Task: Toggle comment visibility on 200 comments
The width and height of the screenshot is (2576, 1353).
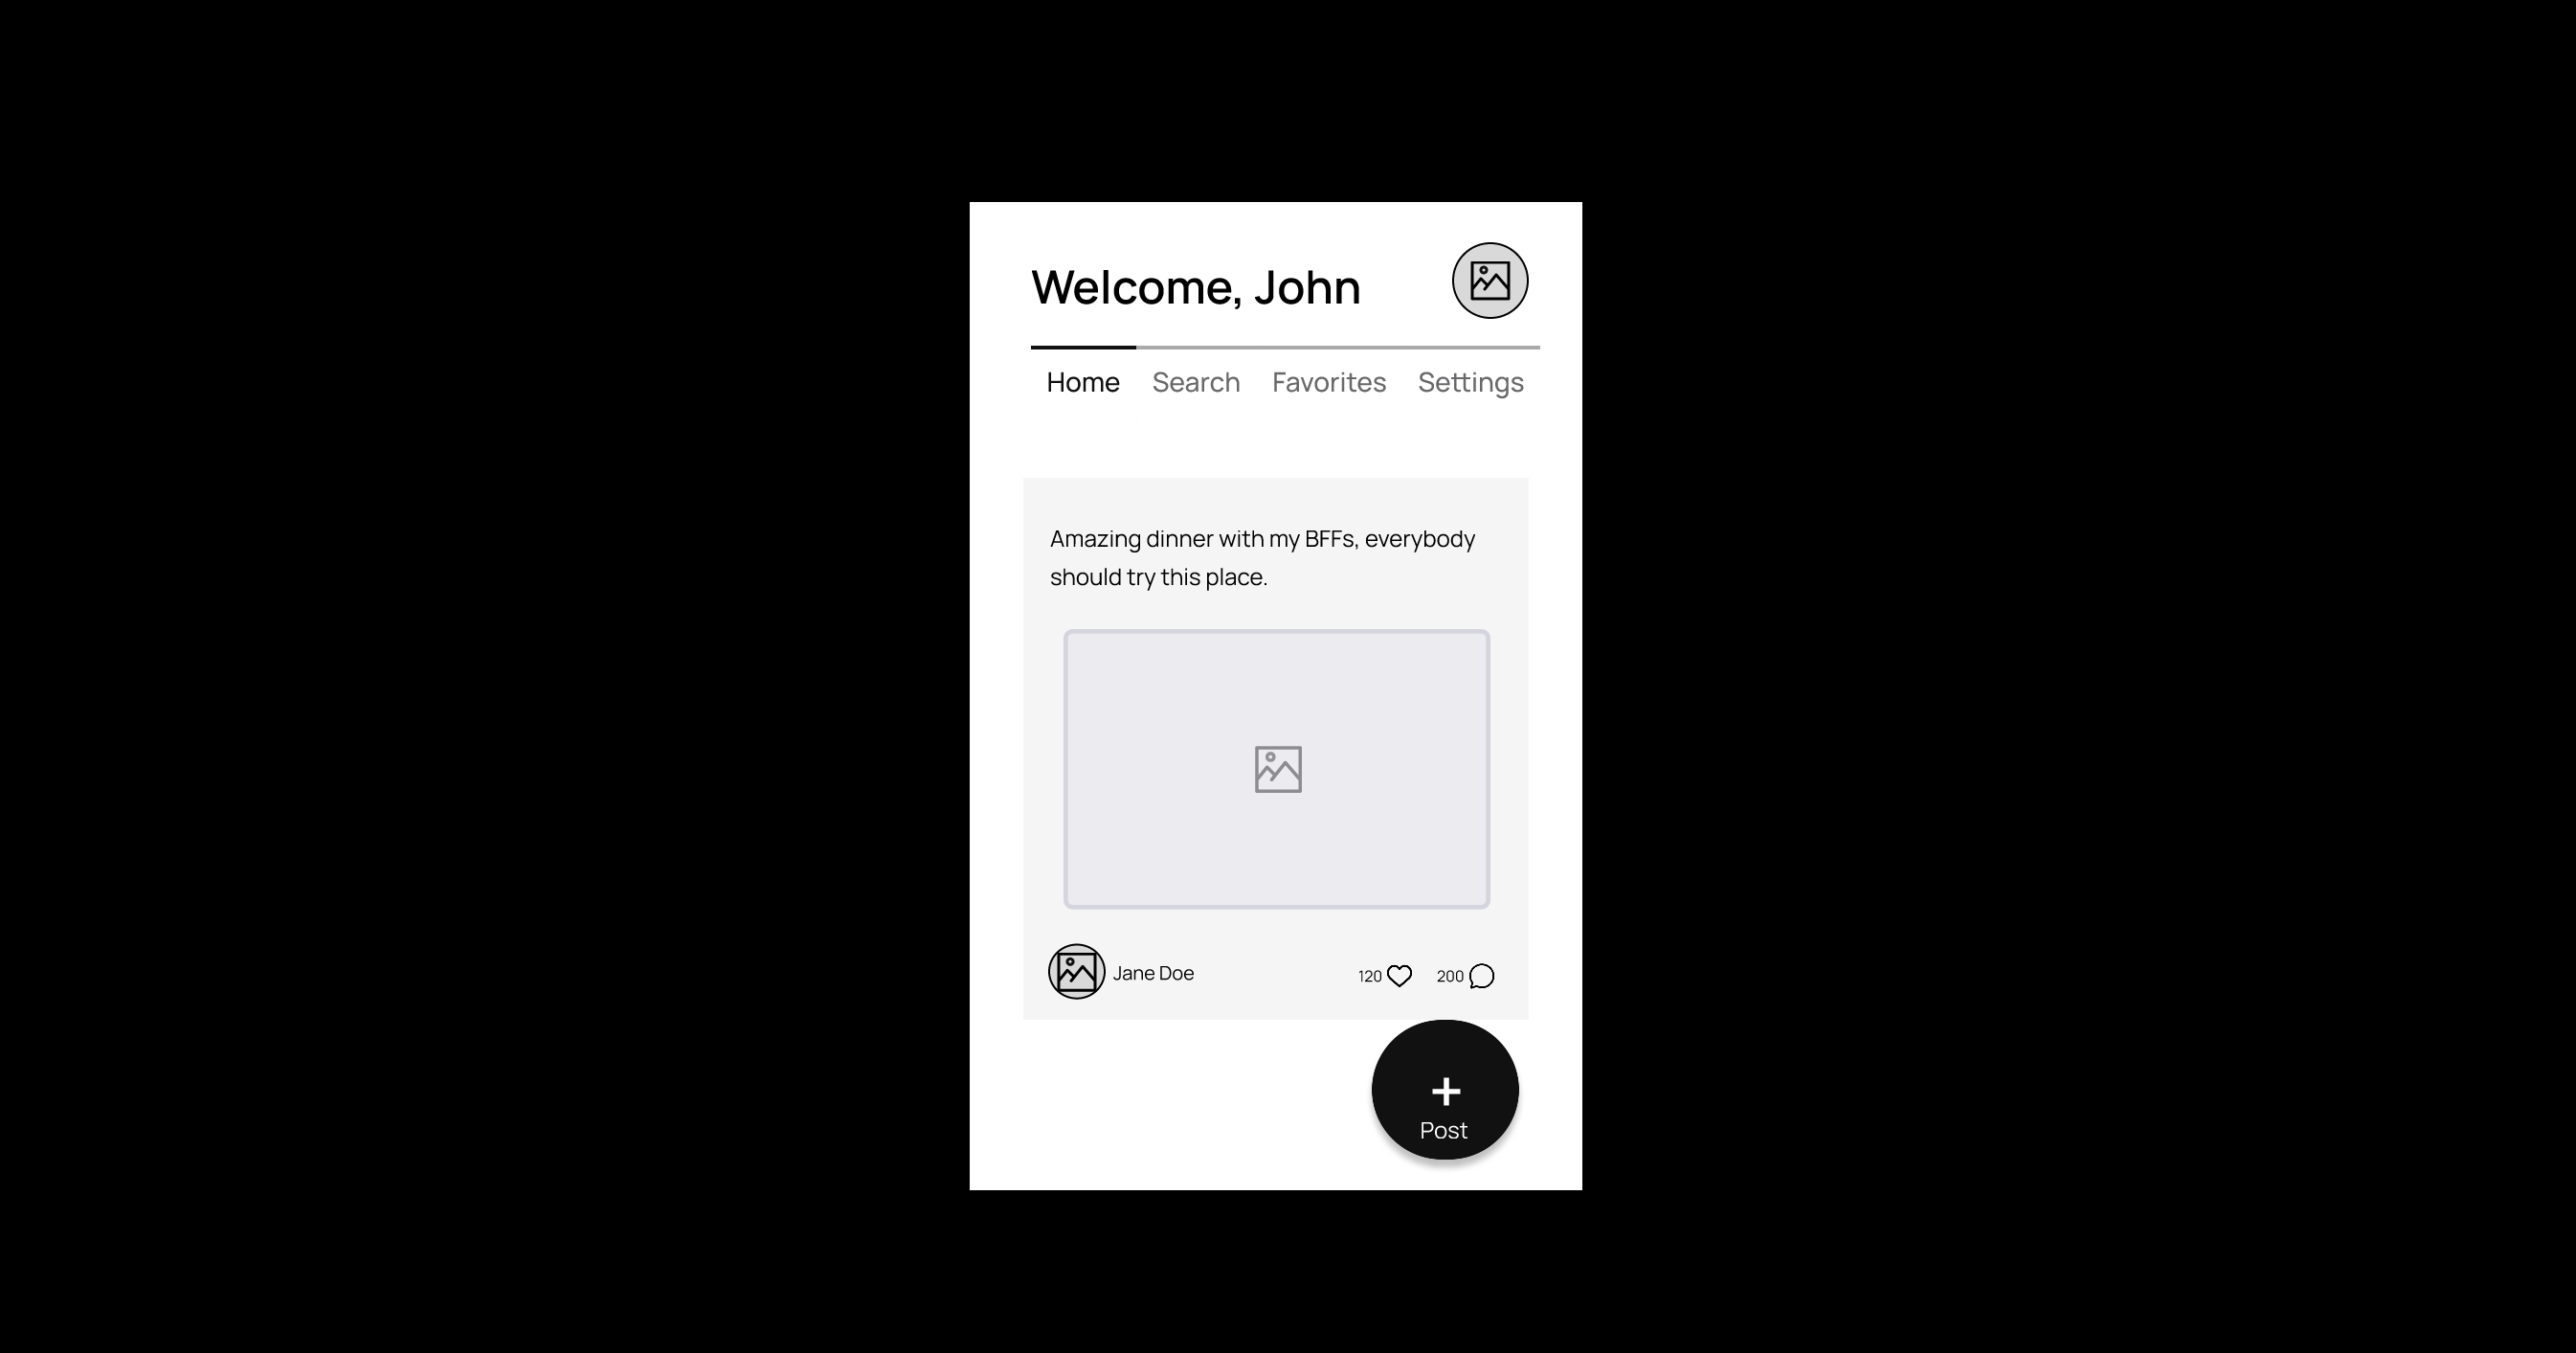Action: coord(1479,973)
